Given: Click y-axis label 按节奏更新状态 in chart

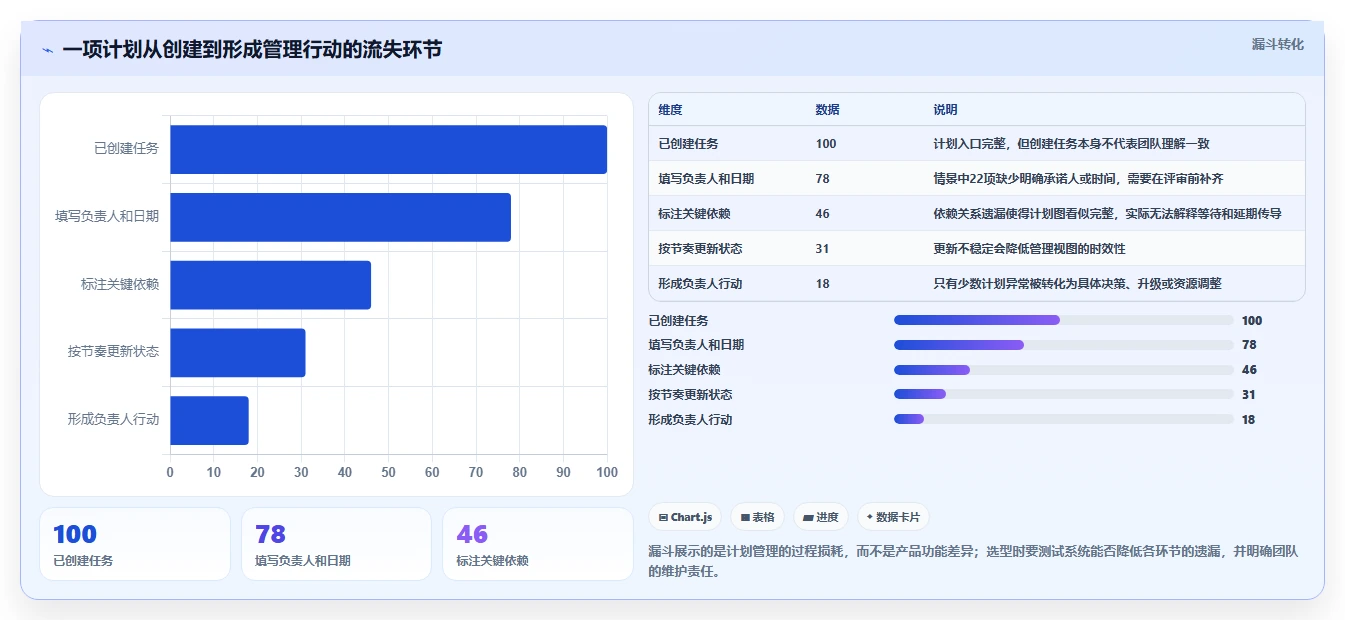Looking at the screenshot, I should pyautogui.click(x=113, y=352).
